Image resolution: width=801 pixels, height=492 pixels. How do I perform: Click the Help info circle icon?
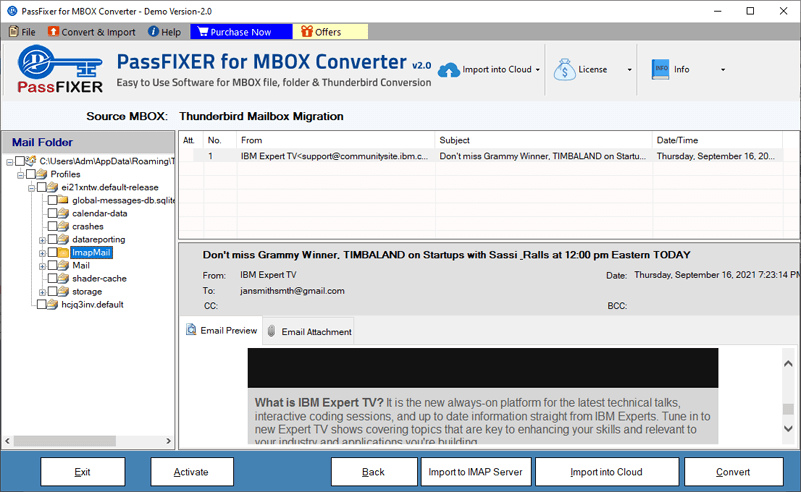[153, 32]
